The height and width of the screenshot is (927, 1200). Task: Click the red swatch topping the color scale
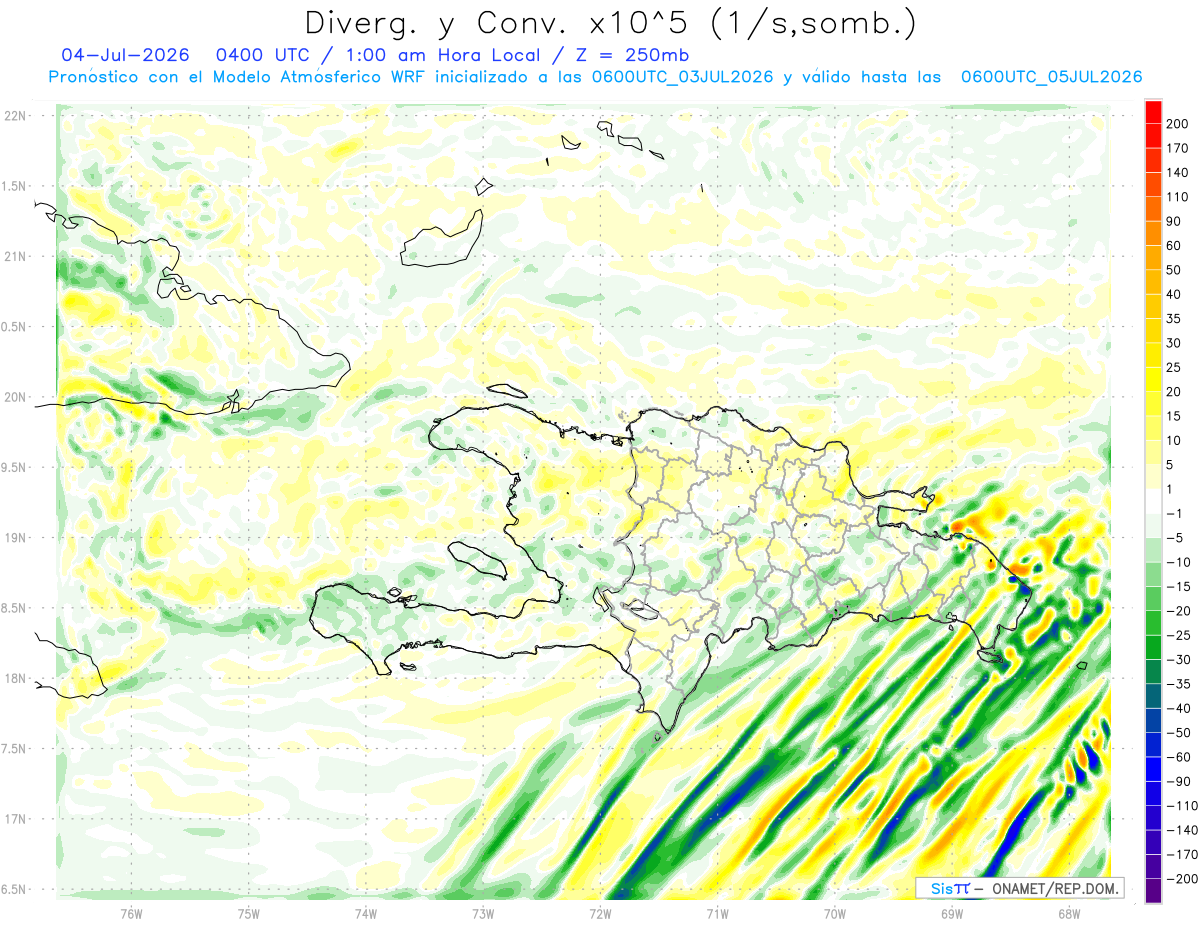[1153, 110]
